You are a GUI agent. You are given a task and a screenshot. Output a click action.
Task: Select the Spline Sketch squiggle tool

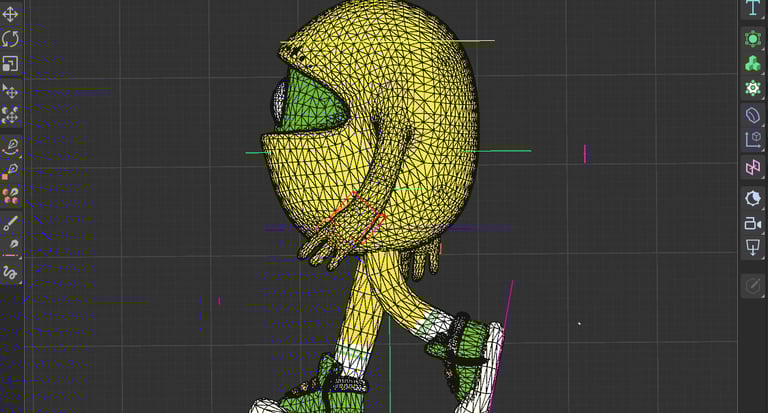point(10,272)
